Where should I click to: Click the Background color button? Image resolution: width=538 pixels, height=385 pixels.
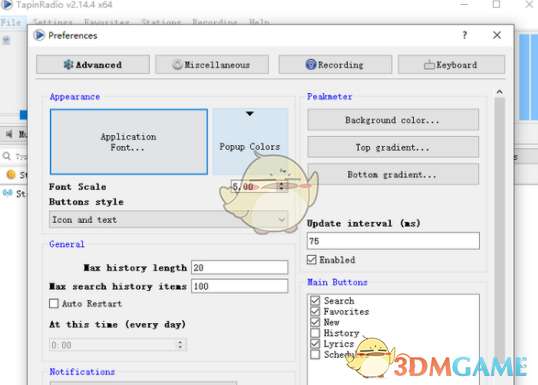tap(393, 120)
